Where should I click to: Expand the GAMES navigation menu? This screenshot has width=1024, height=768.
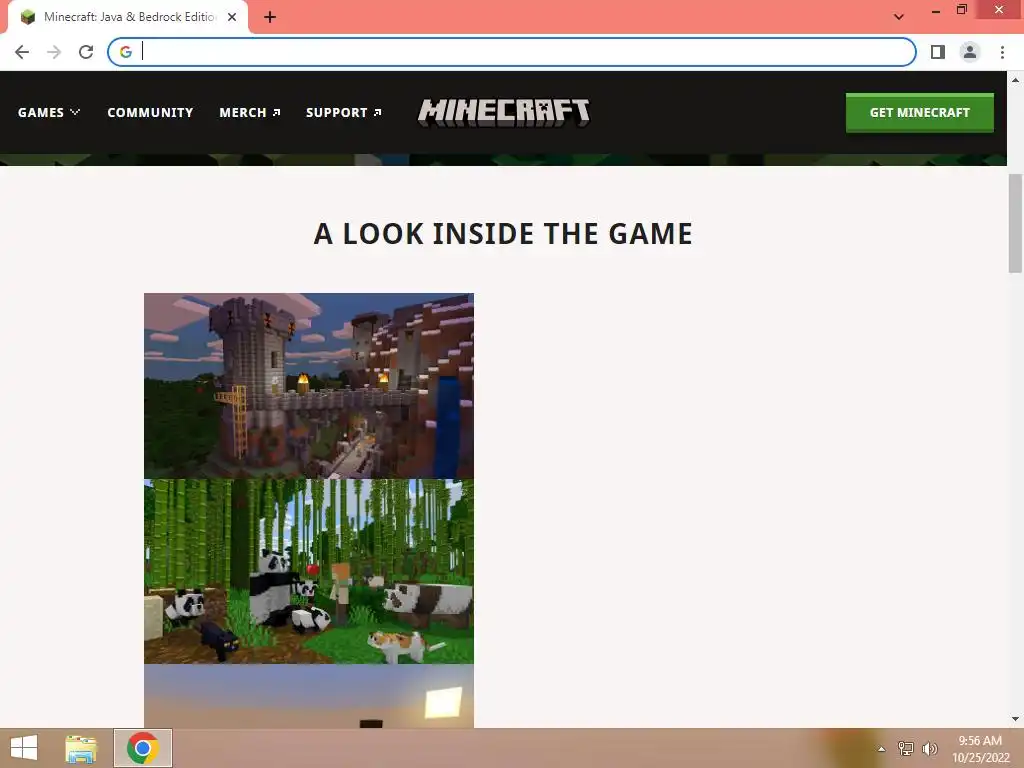pos(49,112)
